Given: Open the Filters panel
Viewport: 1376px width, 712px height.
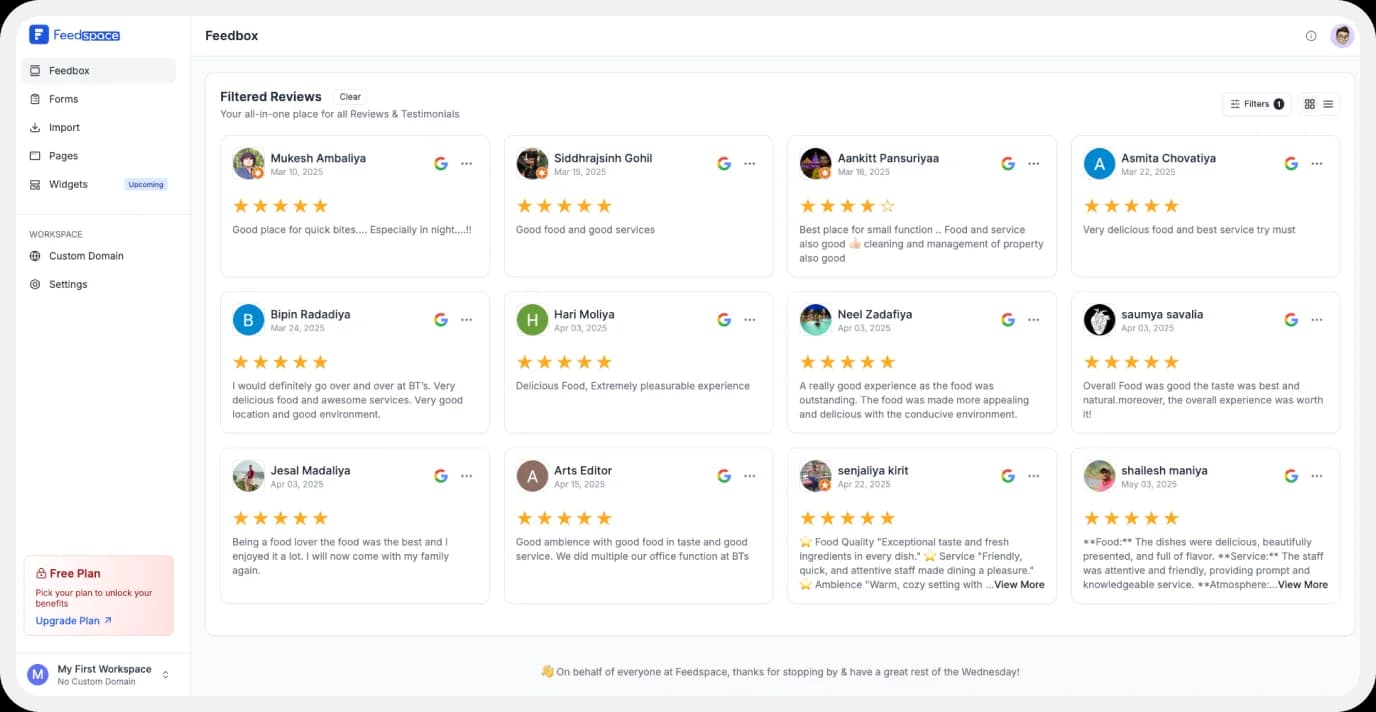Looking at the screenshot, I should pyautogui.click(x=1256, y=103).
